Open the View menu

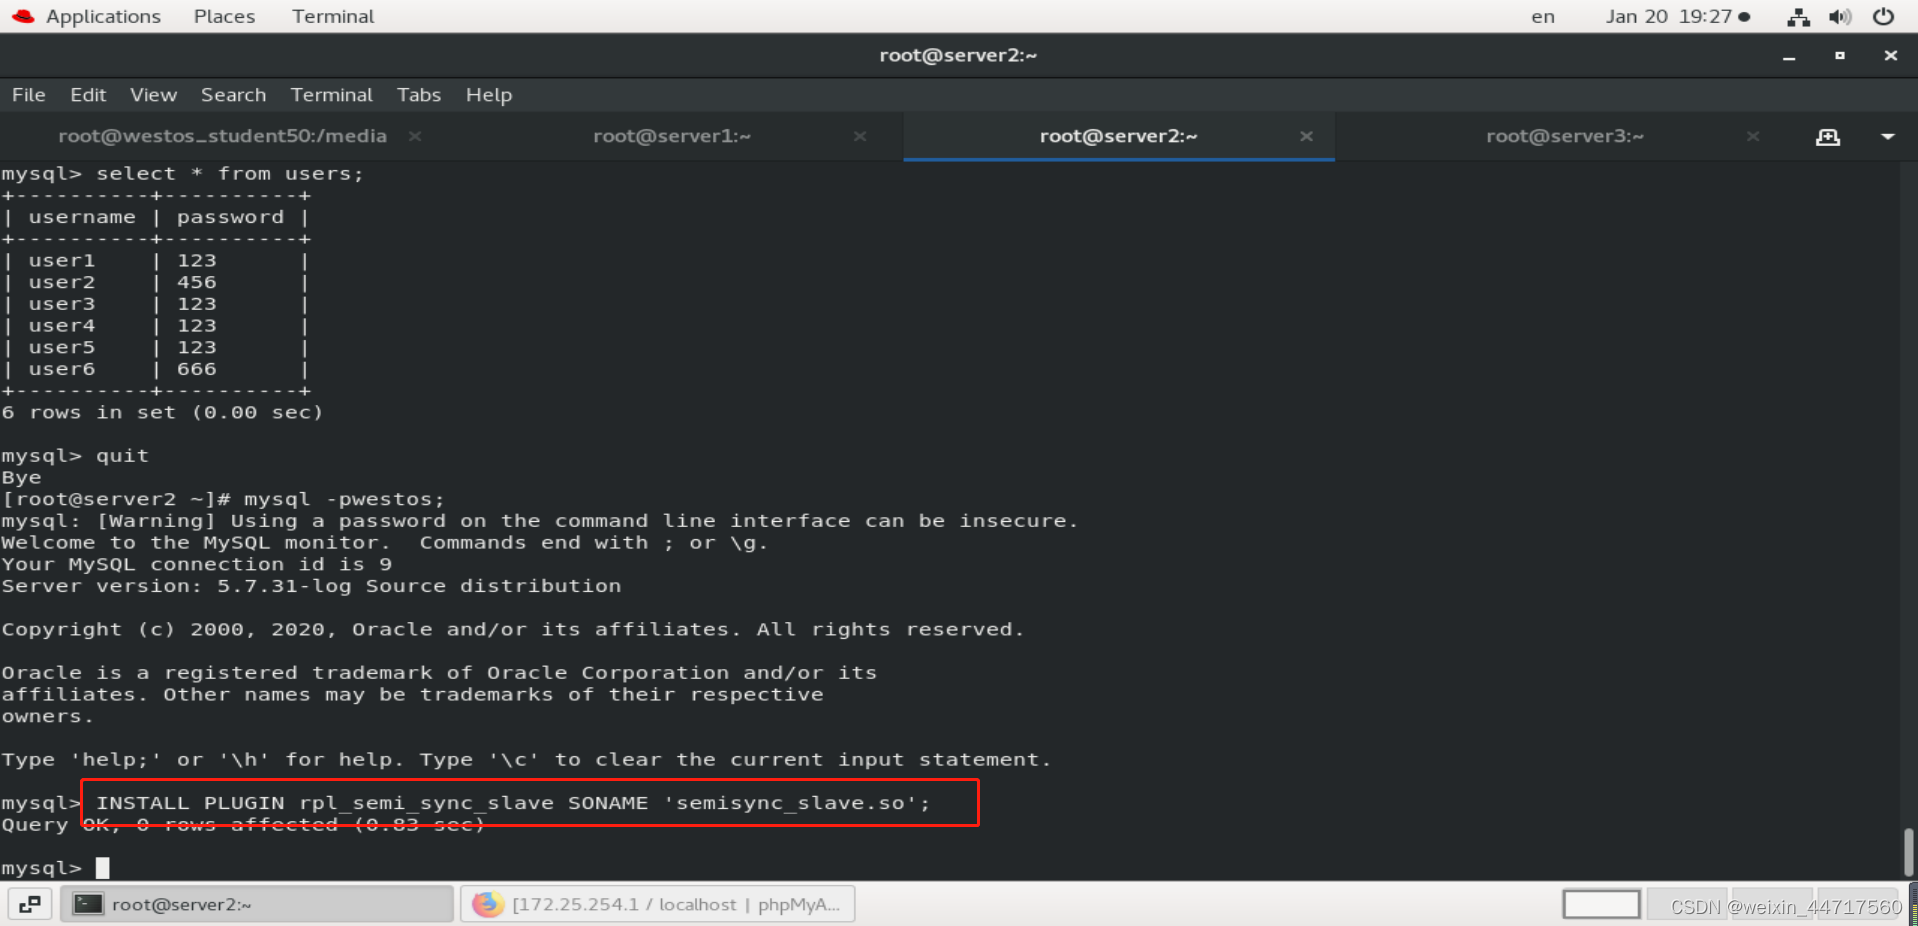pos(153,95)
